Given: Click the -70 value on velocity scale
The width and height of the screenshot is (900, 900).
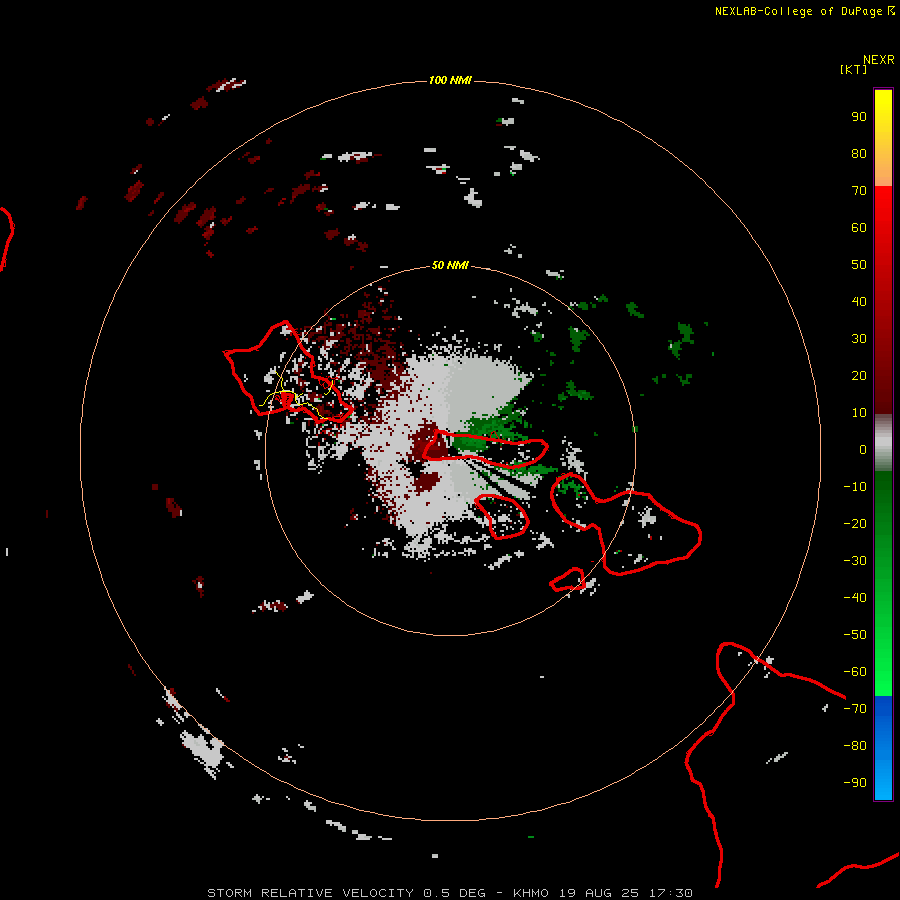Looking at the screenshot, I should 855,708.
